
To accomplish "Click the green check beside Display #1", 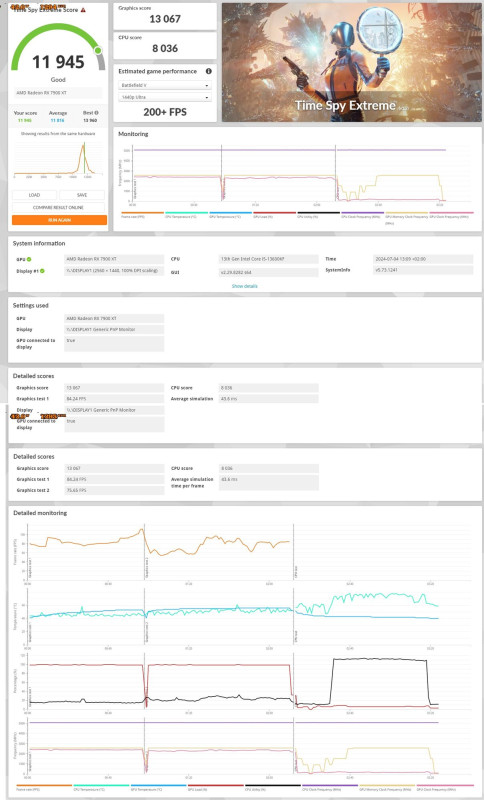I will [42, 271].
